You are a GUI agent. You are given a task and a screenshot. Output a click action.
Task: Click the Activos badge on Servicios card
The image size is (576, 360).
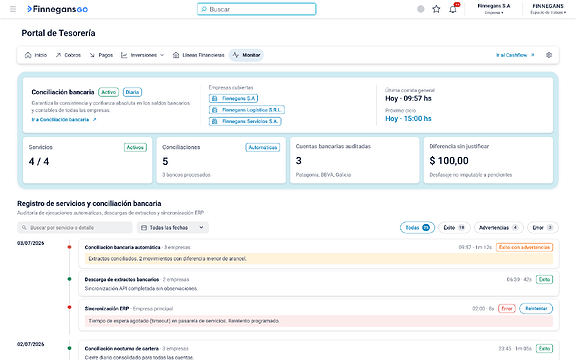tap(135, 147)
